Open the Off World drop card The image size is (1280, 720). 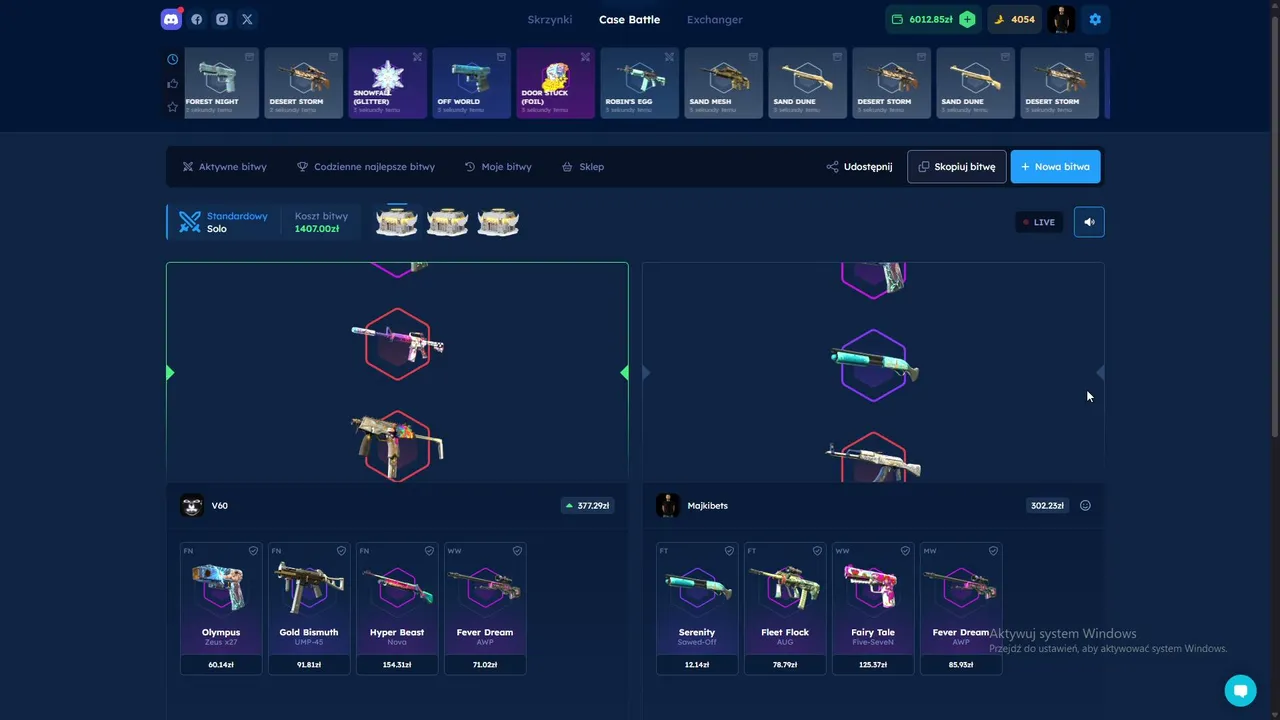click(472, 83)
